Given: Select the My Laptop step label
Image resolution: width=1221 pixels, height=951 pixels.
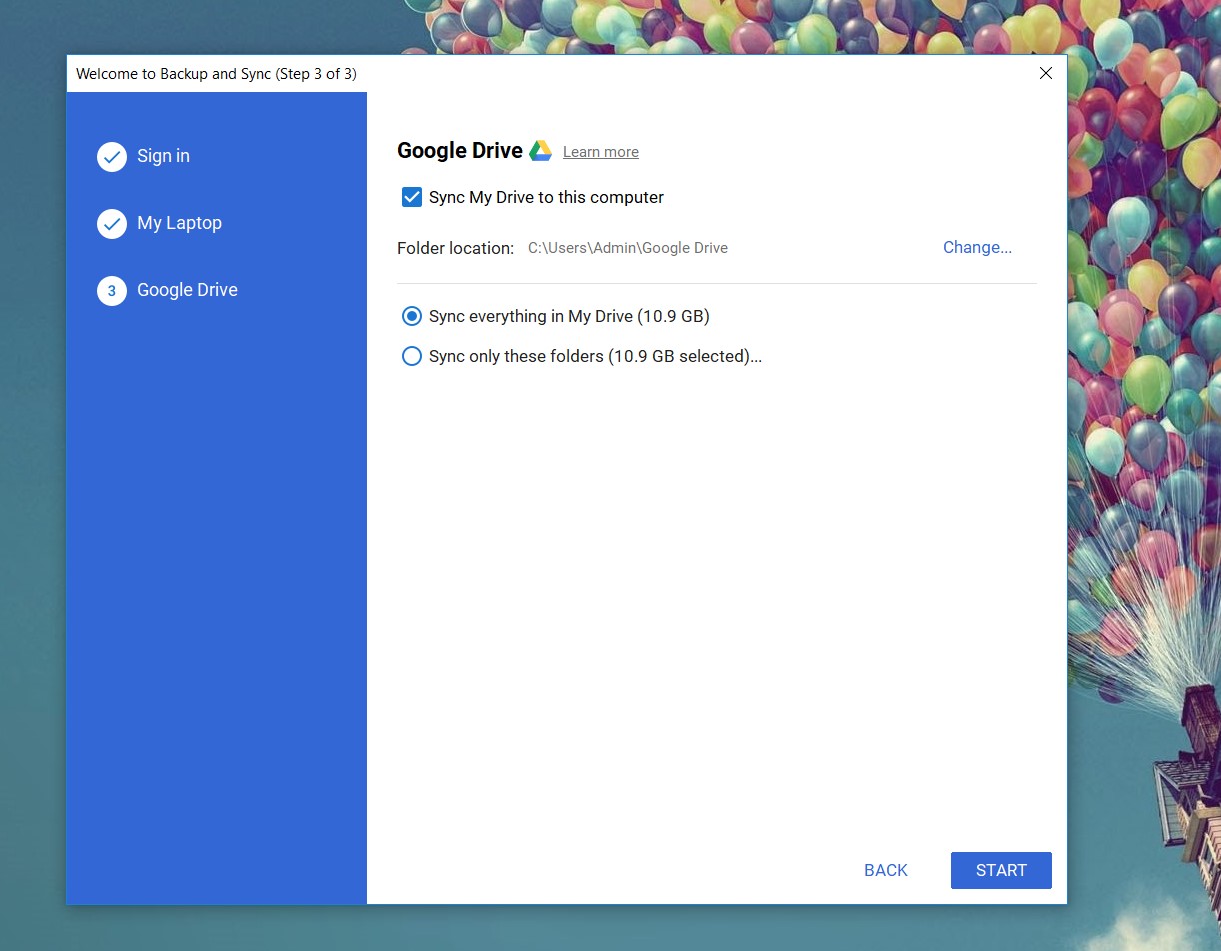Looking at the screenshot, I should pyautogui.click(x=180, y=223).
